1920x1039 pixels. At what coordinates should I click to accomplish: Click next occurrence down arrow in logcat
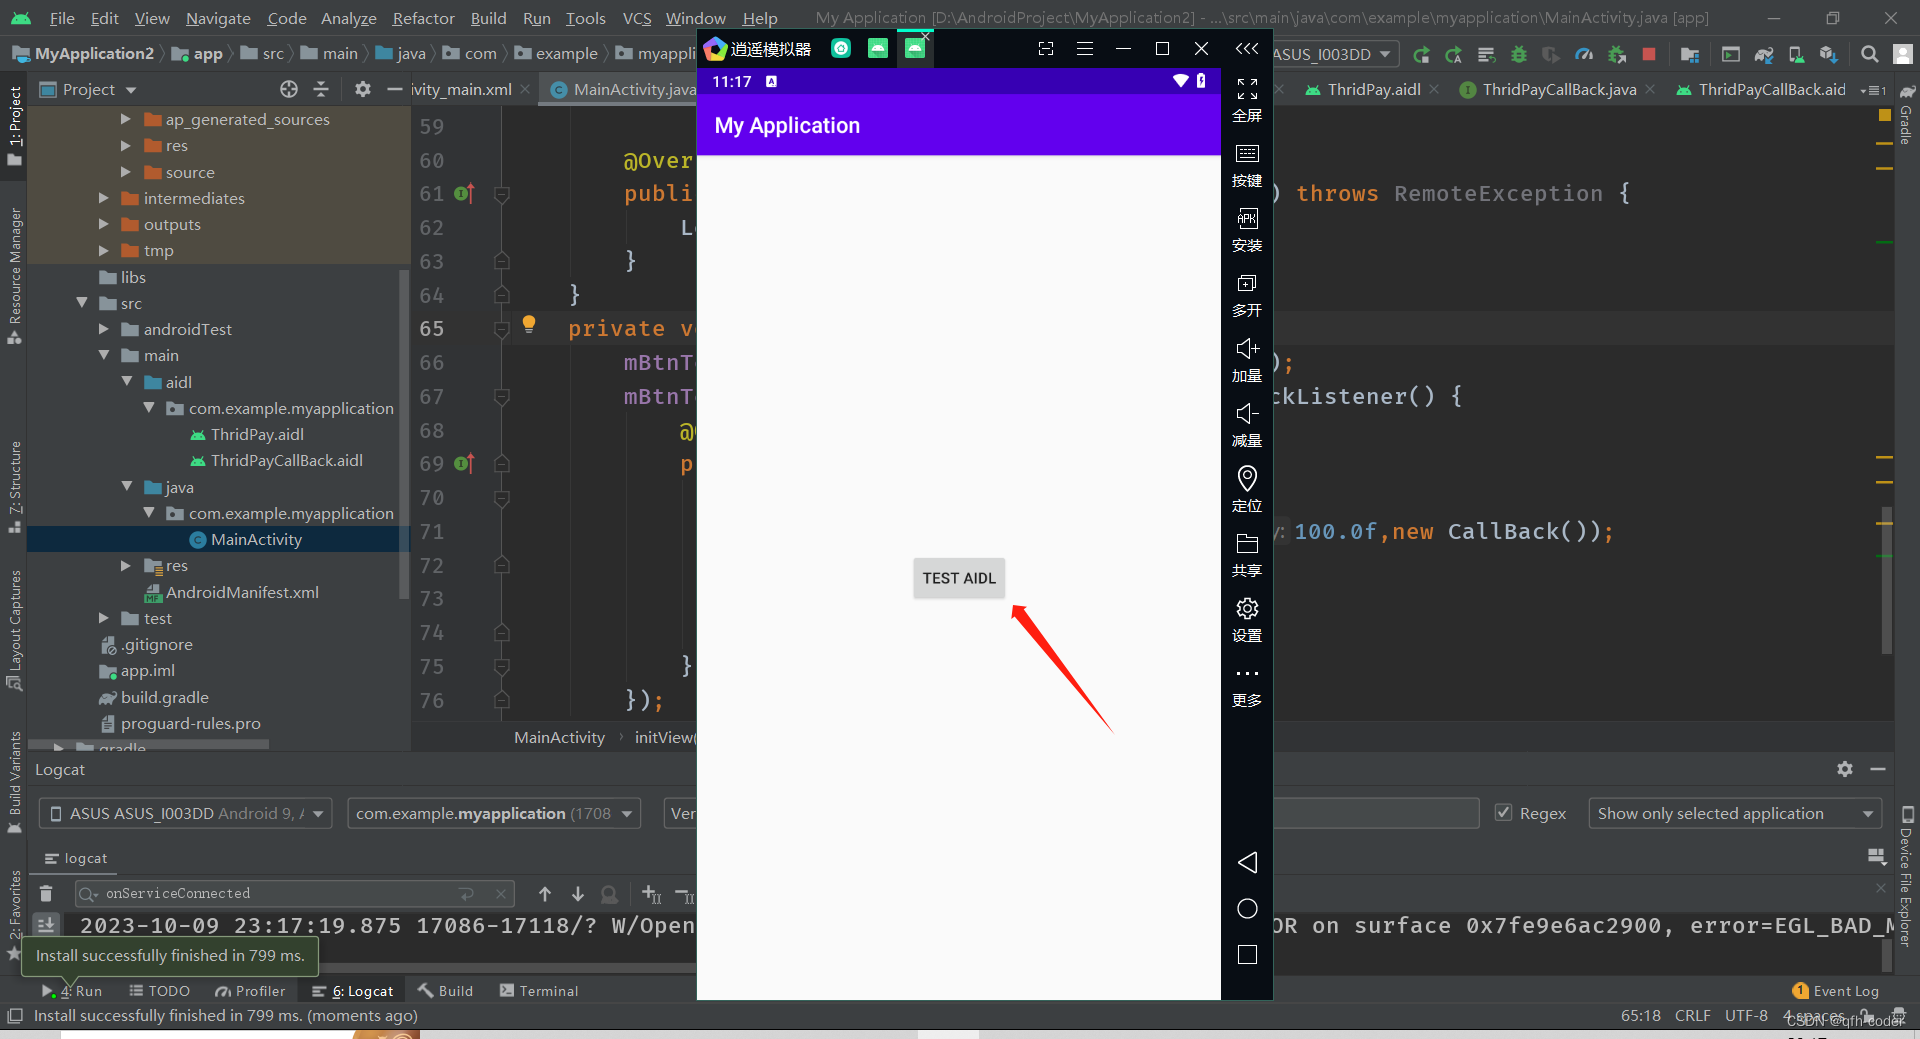tap(577, 893)
